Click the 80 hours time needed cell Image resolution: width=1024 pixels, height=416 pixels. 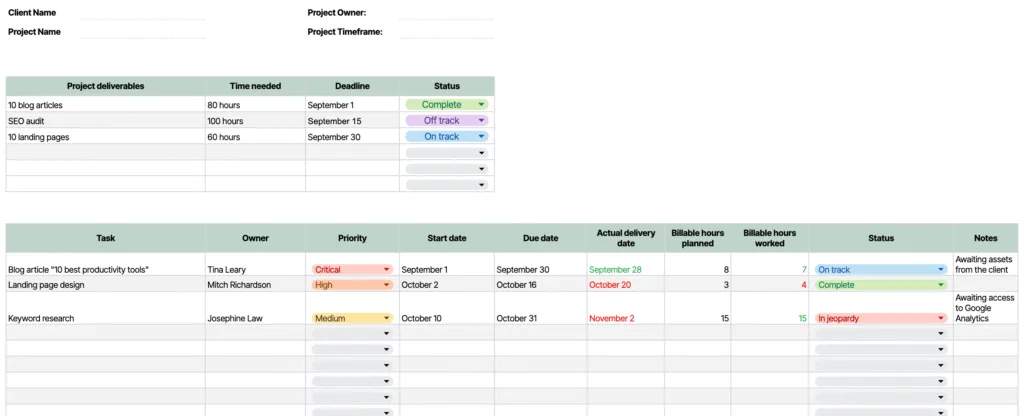[x=255, y=105]
